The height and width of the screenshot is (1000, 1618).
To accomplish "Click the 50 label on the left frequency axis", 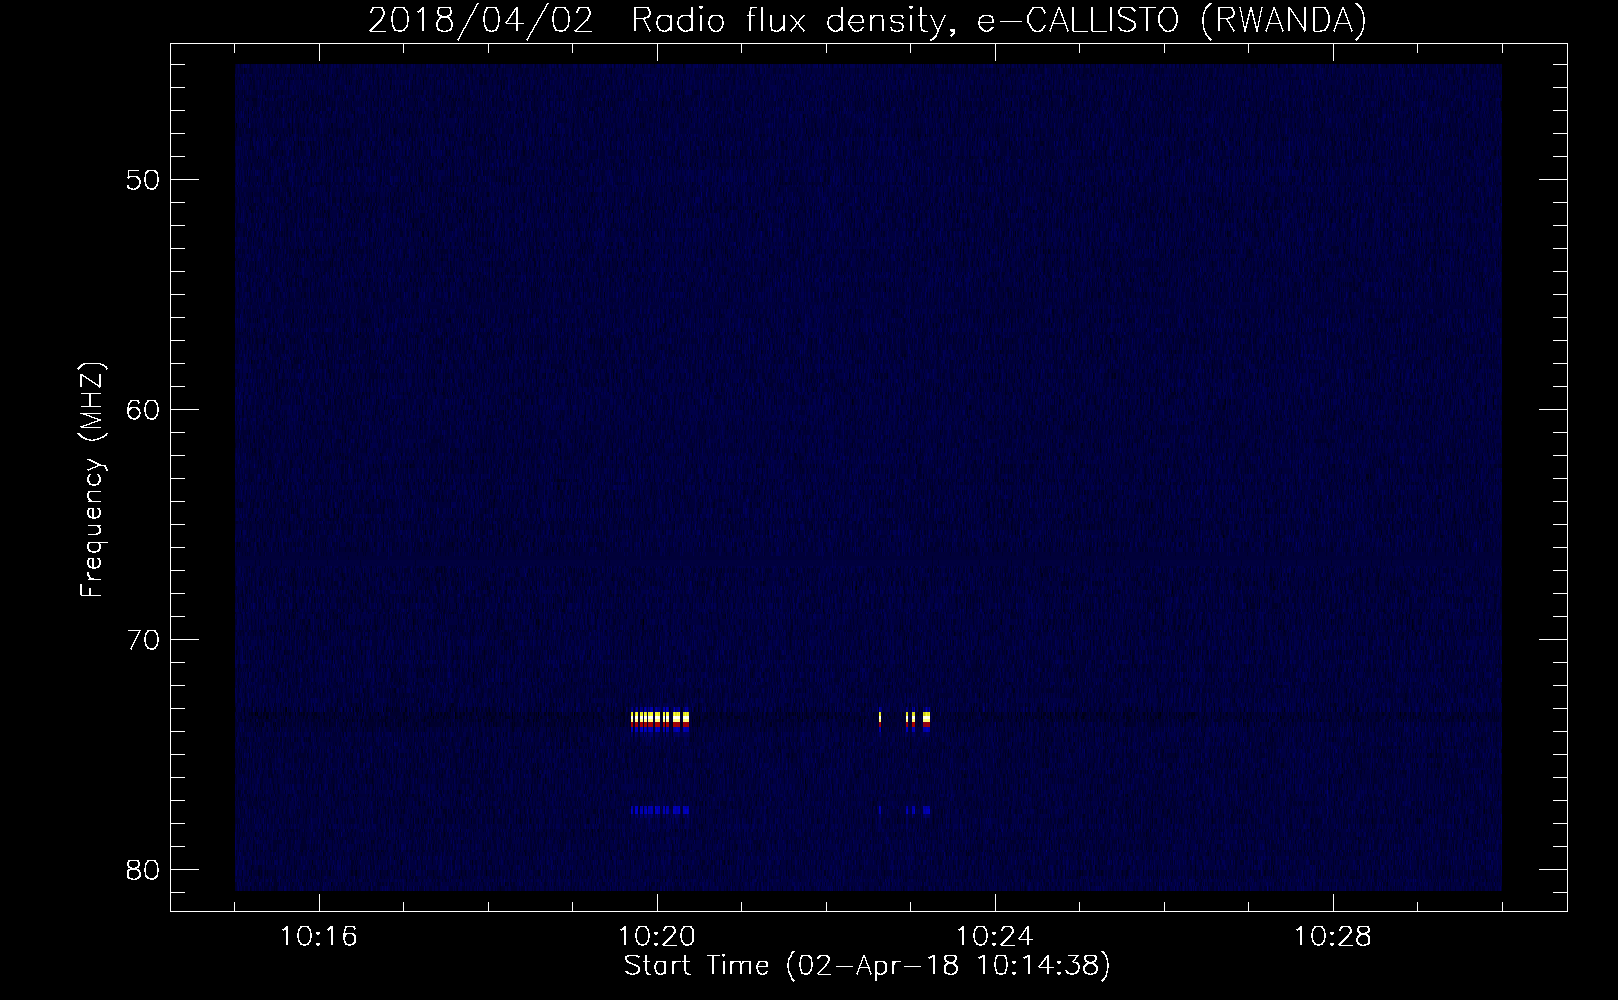I will 143,180.
